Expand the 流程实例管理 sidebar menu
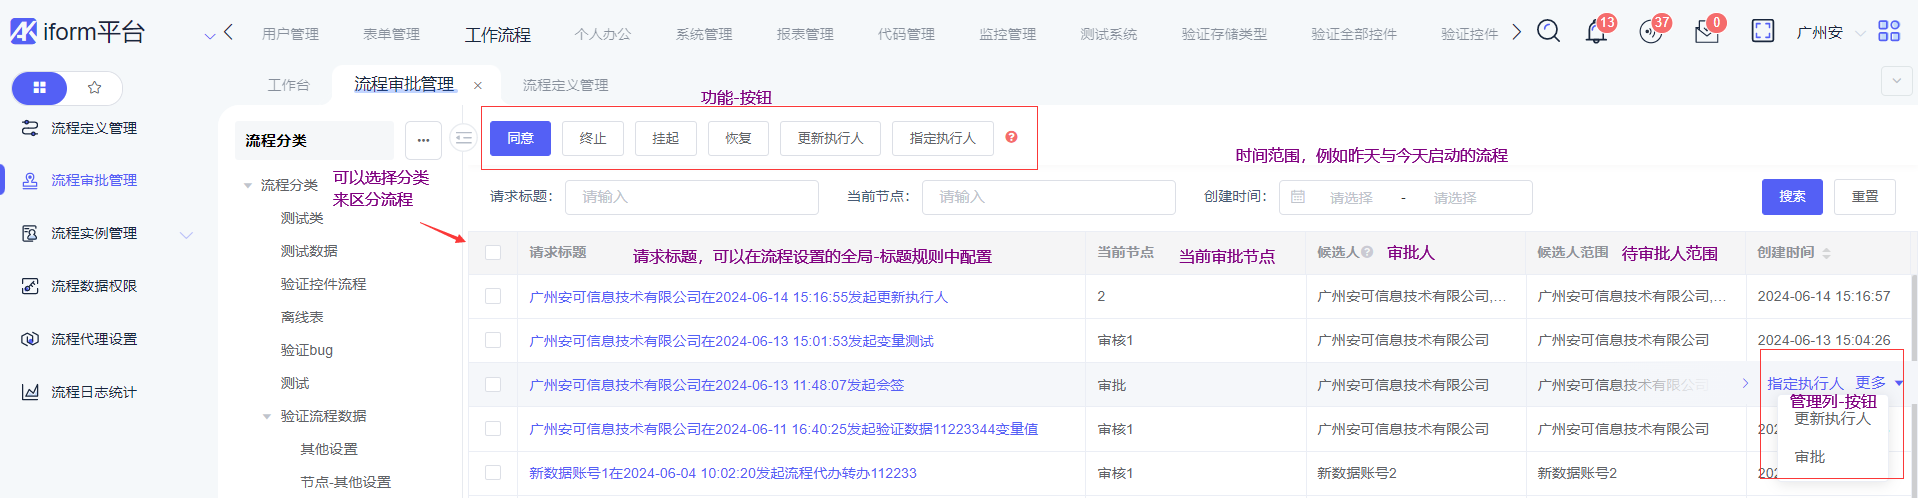Viewport: 1918px width, 498px height. click(185, 234)
